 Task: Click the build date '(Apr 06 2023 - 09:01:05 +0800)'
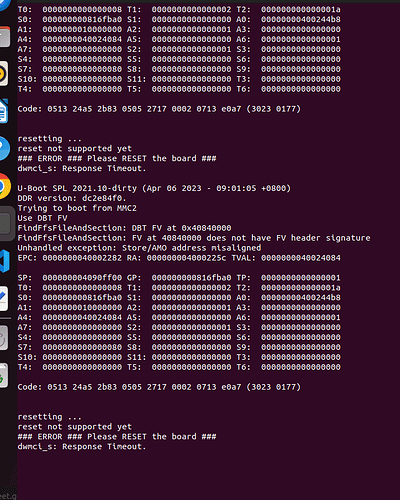coord(217,188)
